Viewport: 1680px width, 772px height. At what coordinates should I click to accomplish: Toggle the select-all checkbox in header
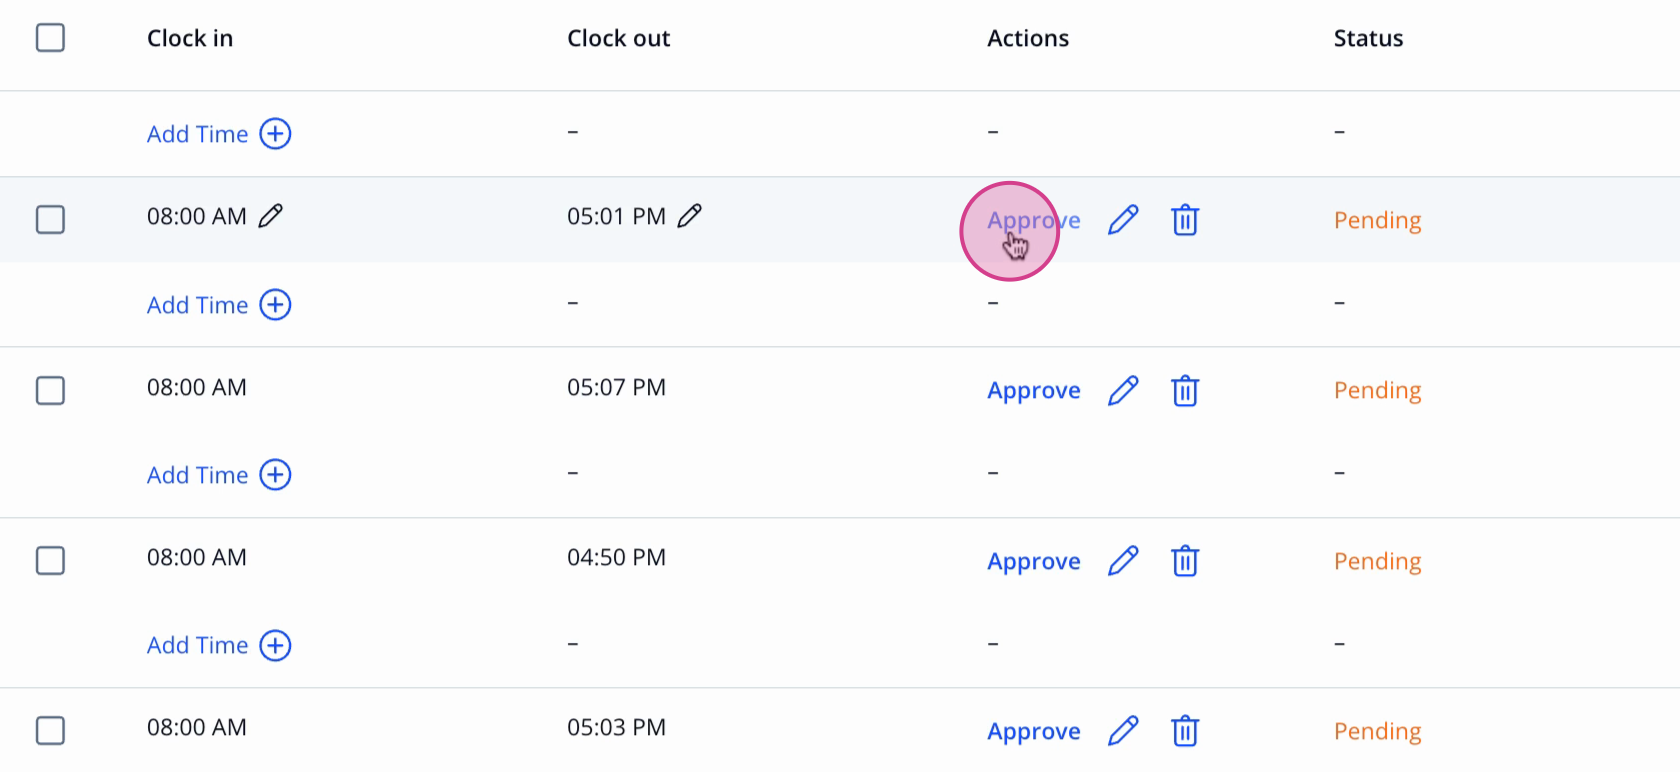click(x=50, y=38)
